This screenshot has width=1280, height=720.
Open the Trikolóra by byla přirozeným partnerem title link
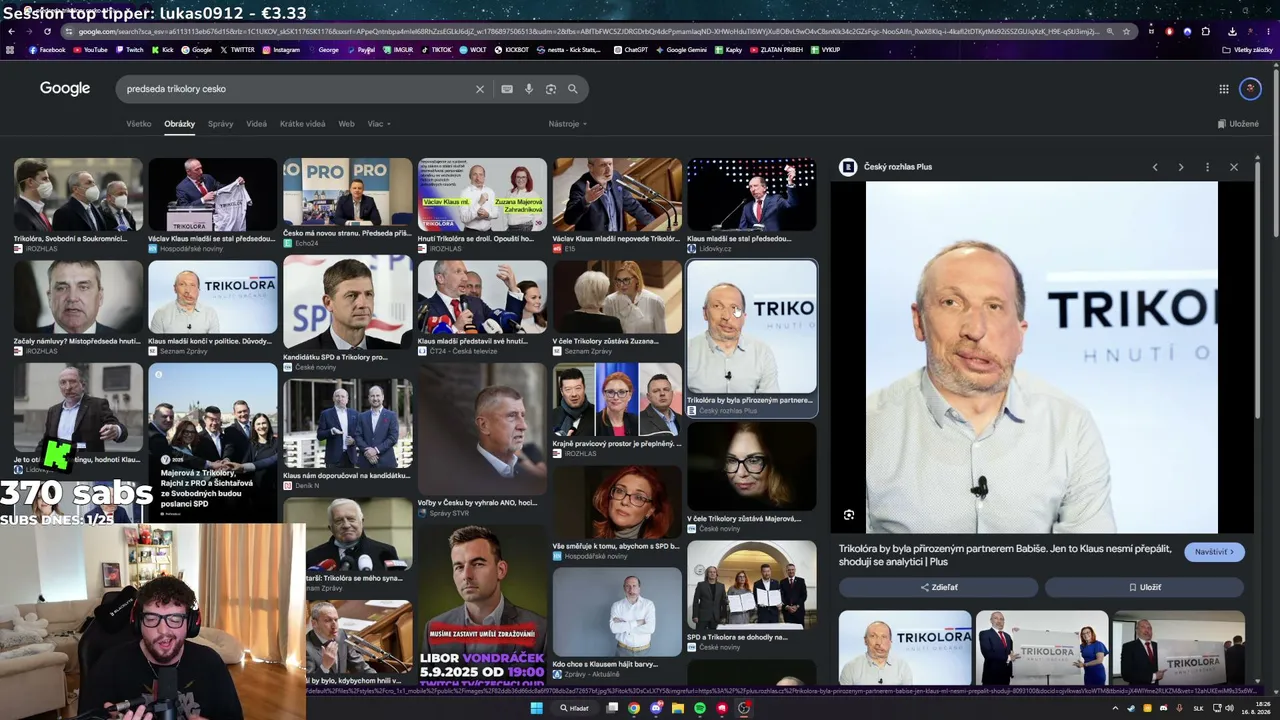[1005, 555]
